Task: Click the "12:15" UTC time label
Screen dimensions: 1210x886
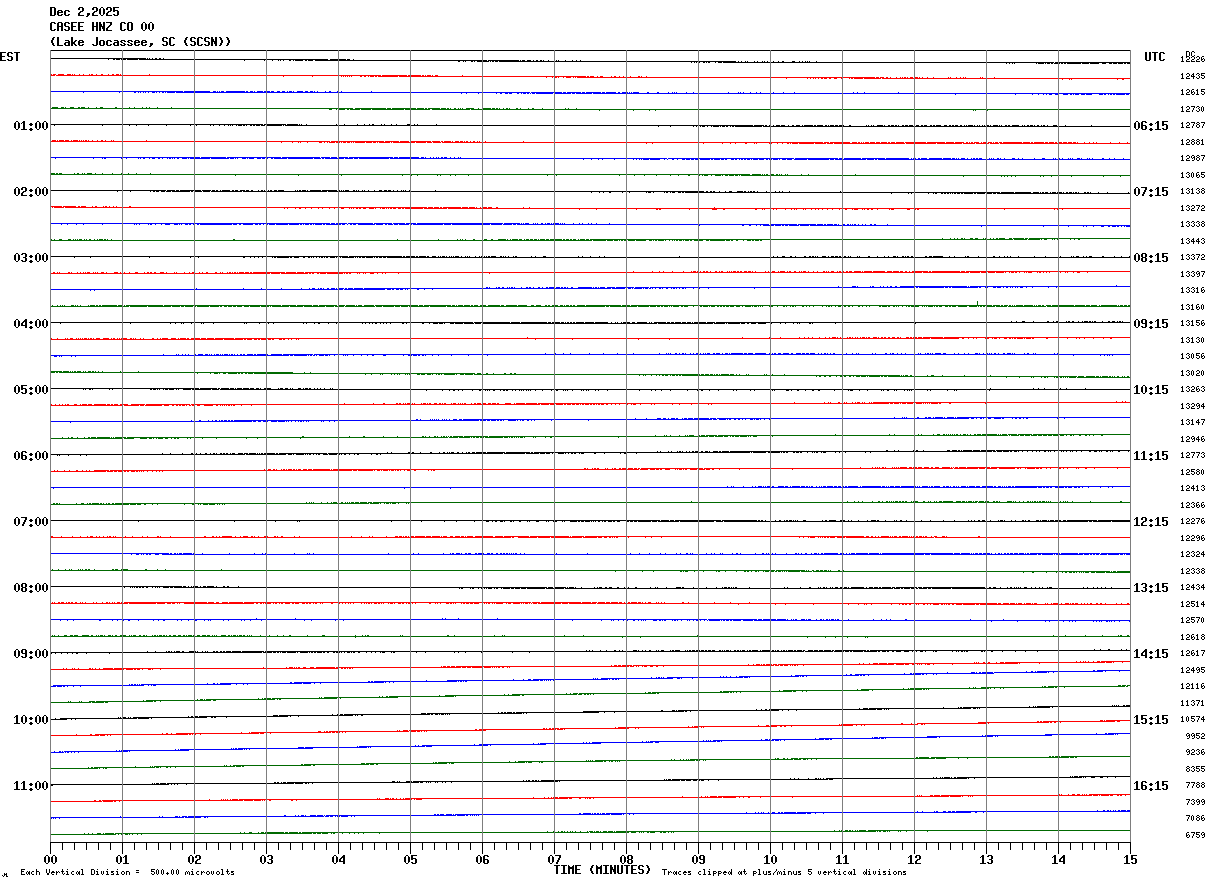Action: [1151, 522]
